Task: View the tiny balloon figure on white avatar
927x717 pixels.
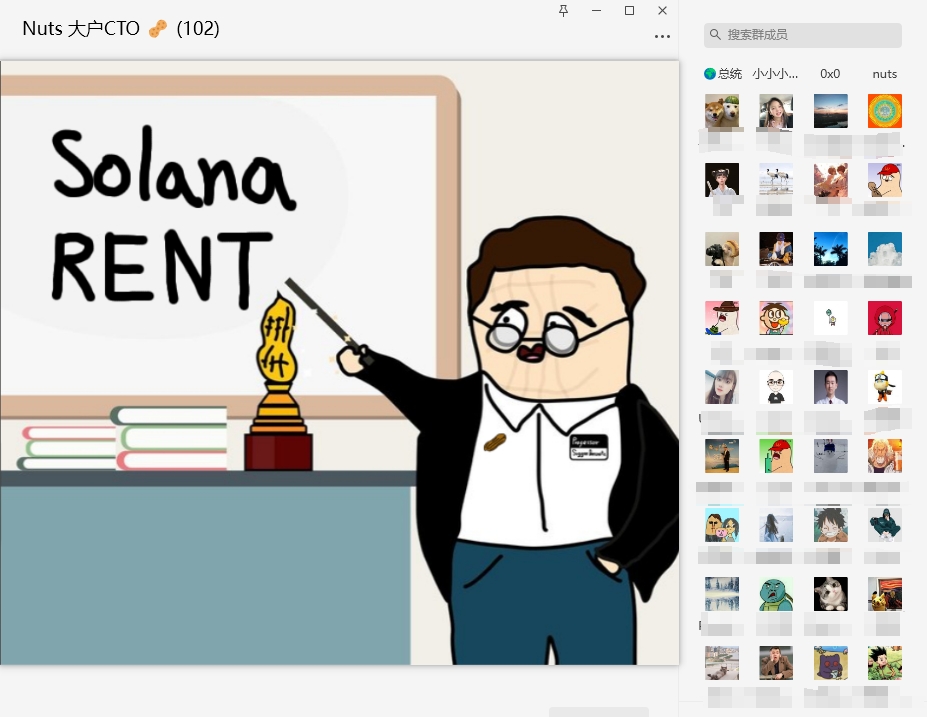Action: [x=831, y=318]
